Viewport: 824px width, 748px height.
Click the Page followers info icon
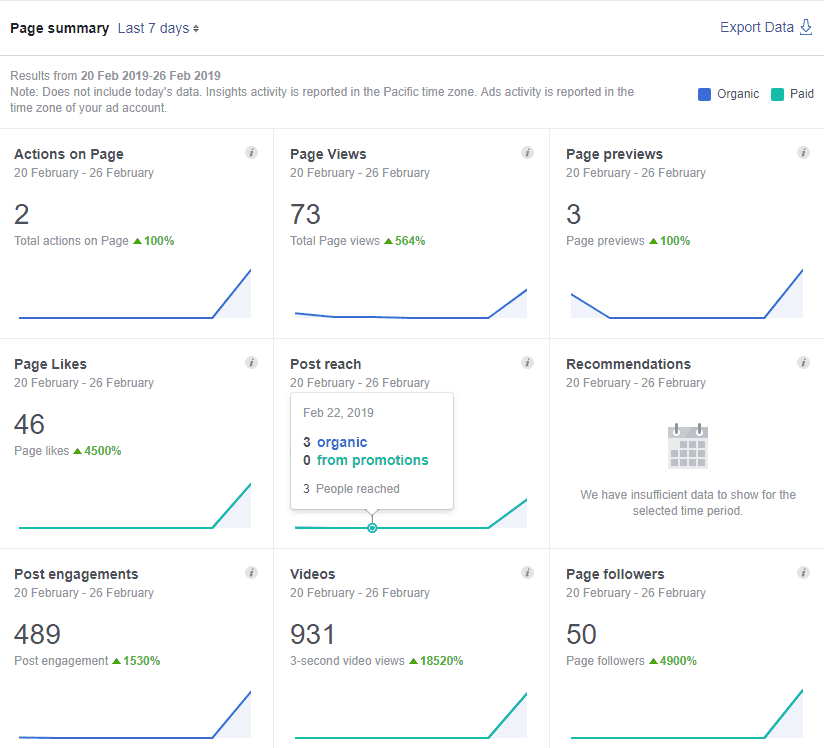(803, 573)
